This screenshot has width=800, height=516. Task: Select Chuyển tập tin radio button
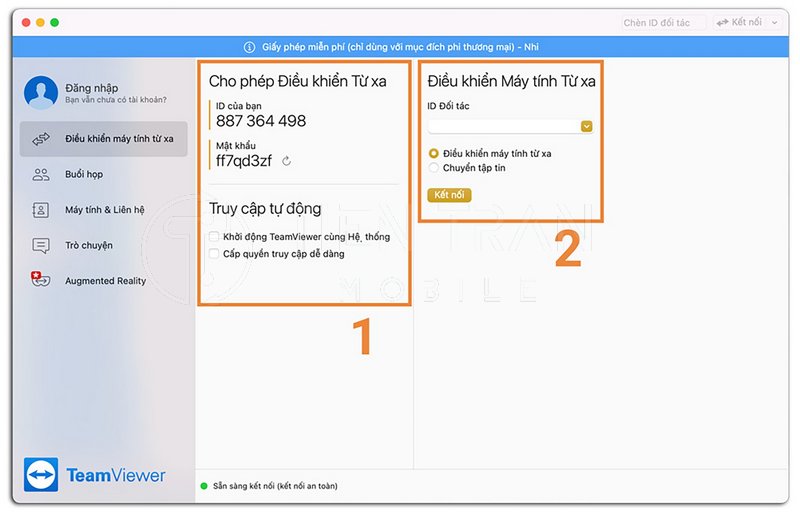(x=434, y=167)
